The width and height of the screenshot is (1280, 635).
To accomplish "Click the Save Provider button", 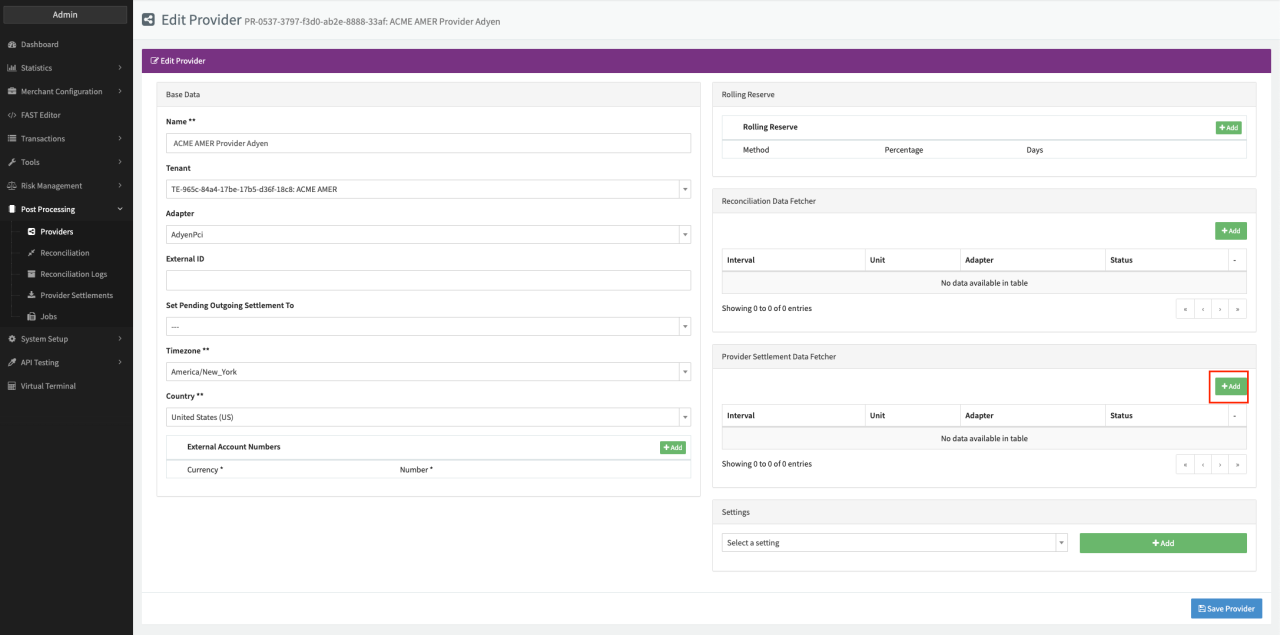I will (x=1226, y=609).
